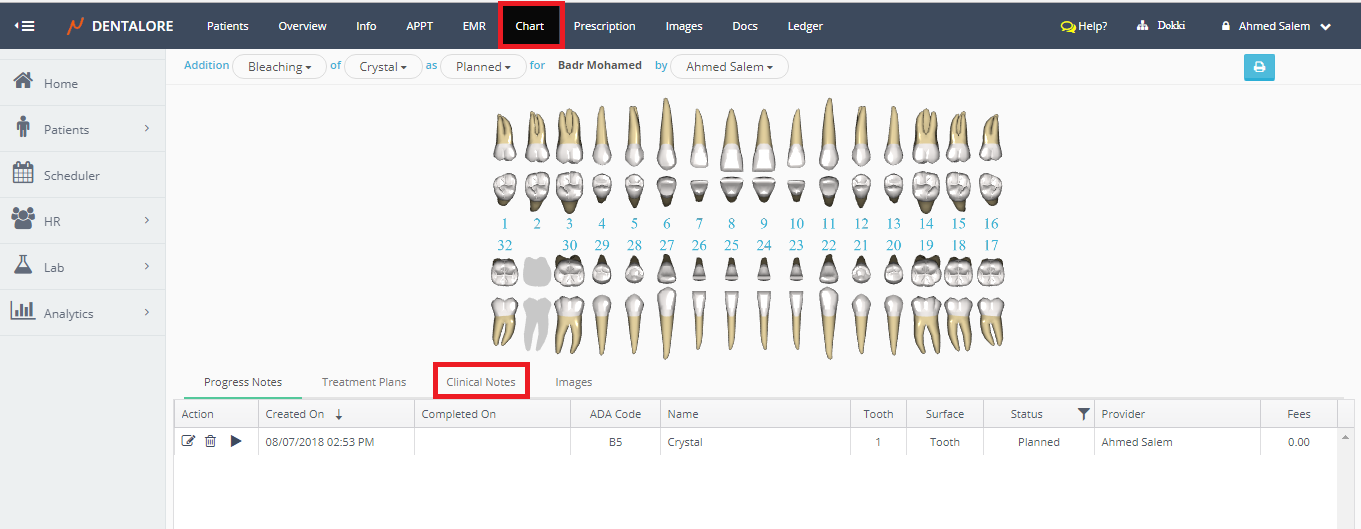The image size is (1361, 529).
Task: Click the Status column filter icon
Action: click(1083, 414)
